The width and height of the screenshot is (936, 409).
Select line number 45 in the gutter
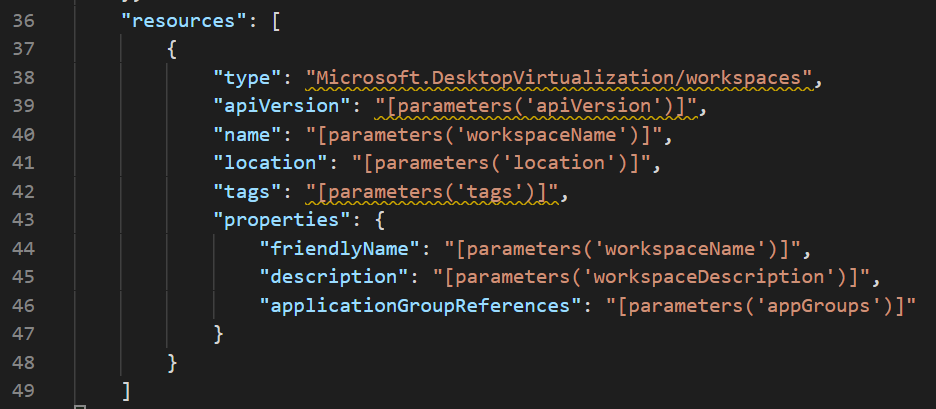(x=23, y=277)
